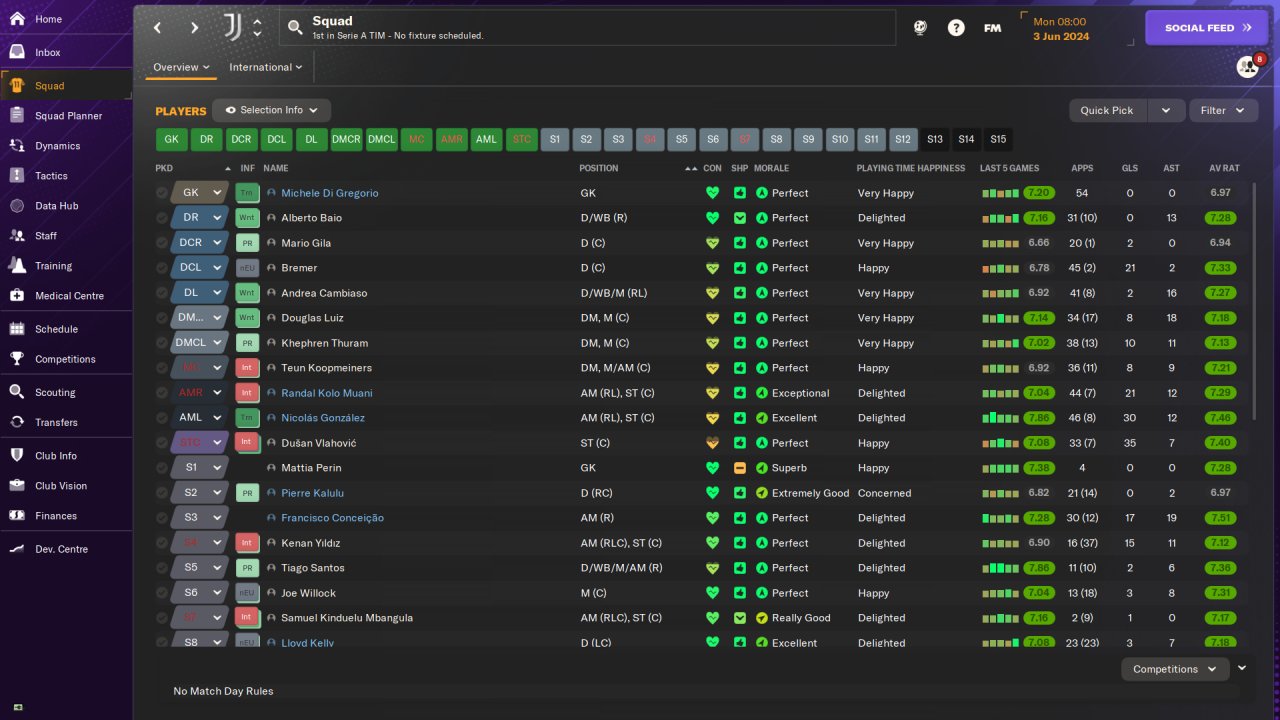Open the help question mark icon
The height and width of the screenshot is (720, 1280).
(x=956, y=28)
